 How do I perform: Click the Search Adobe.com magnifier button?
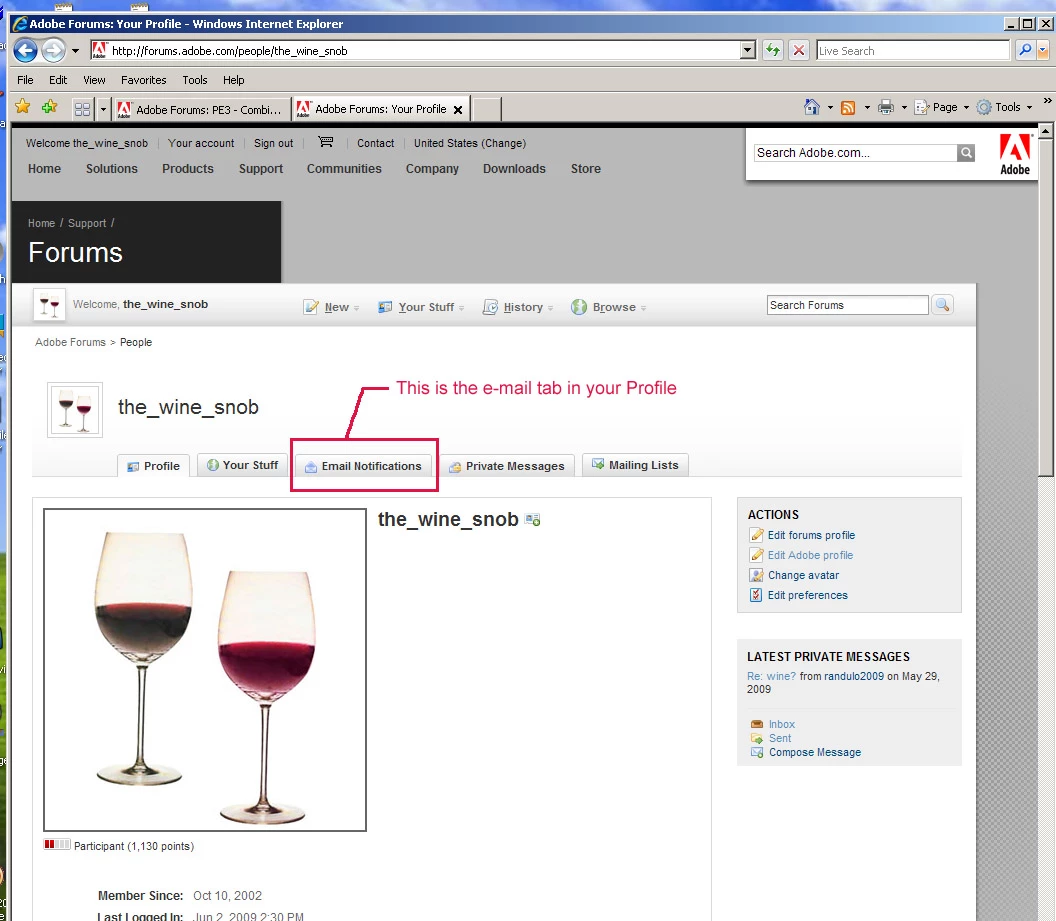966,153
